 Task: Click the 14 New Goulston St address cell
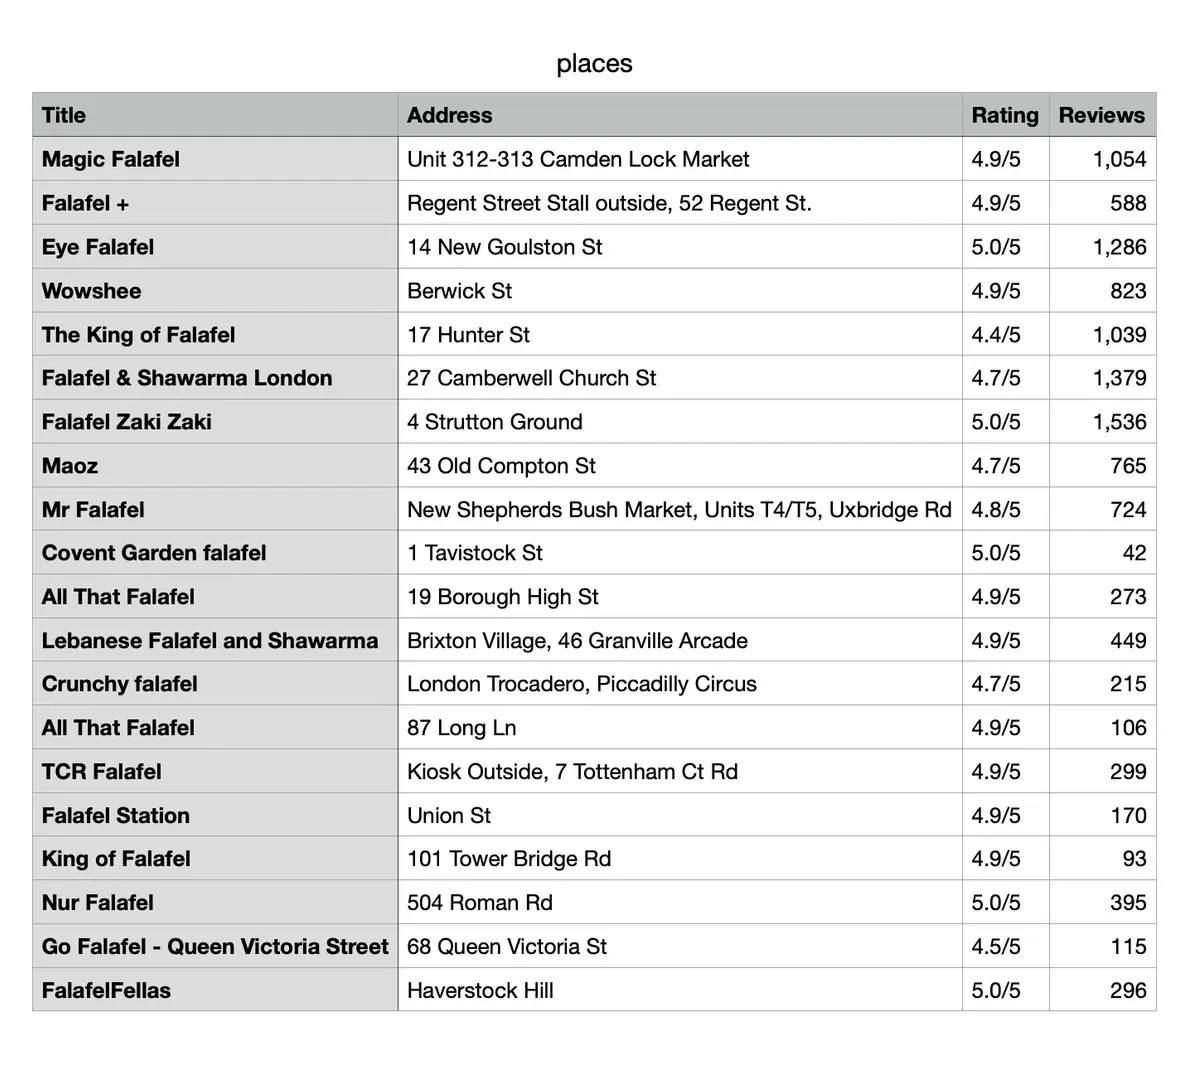point(680,247)
